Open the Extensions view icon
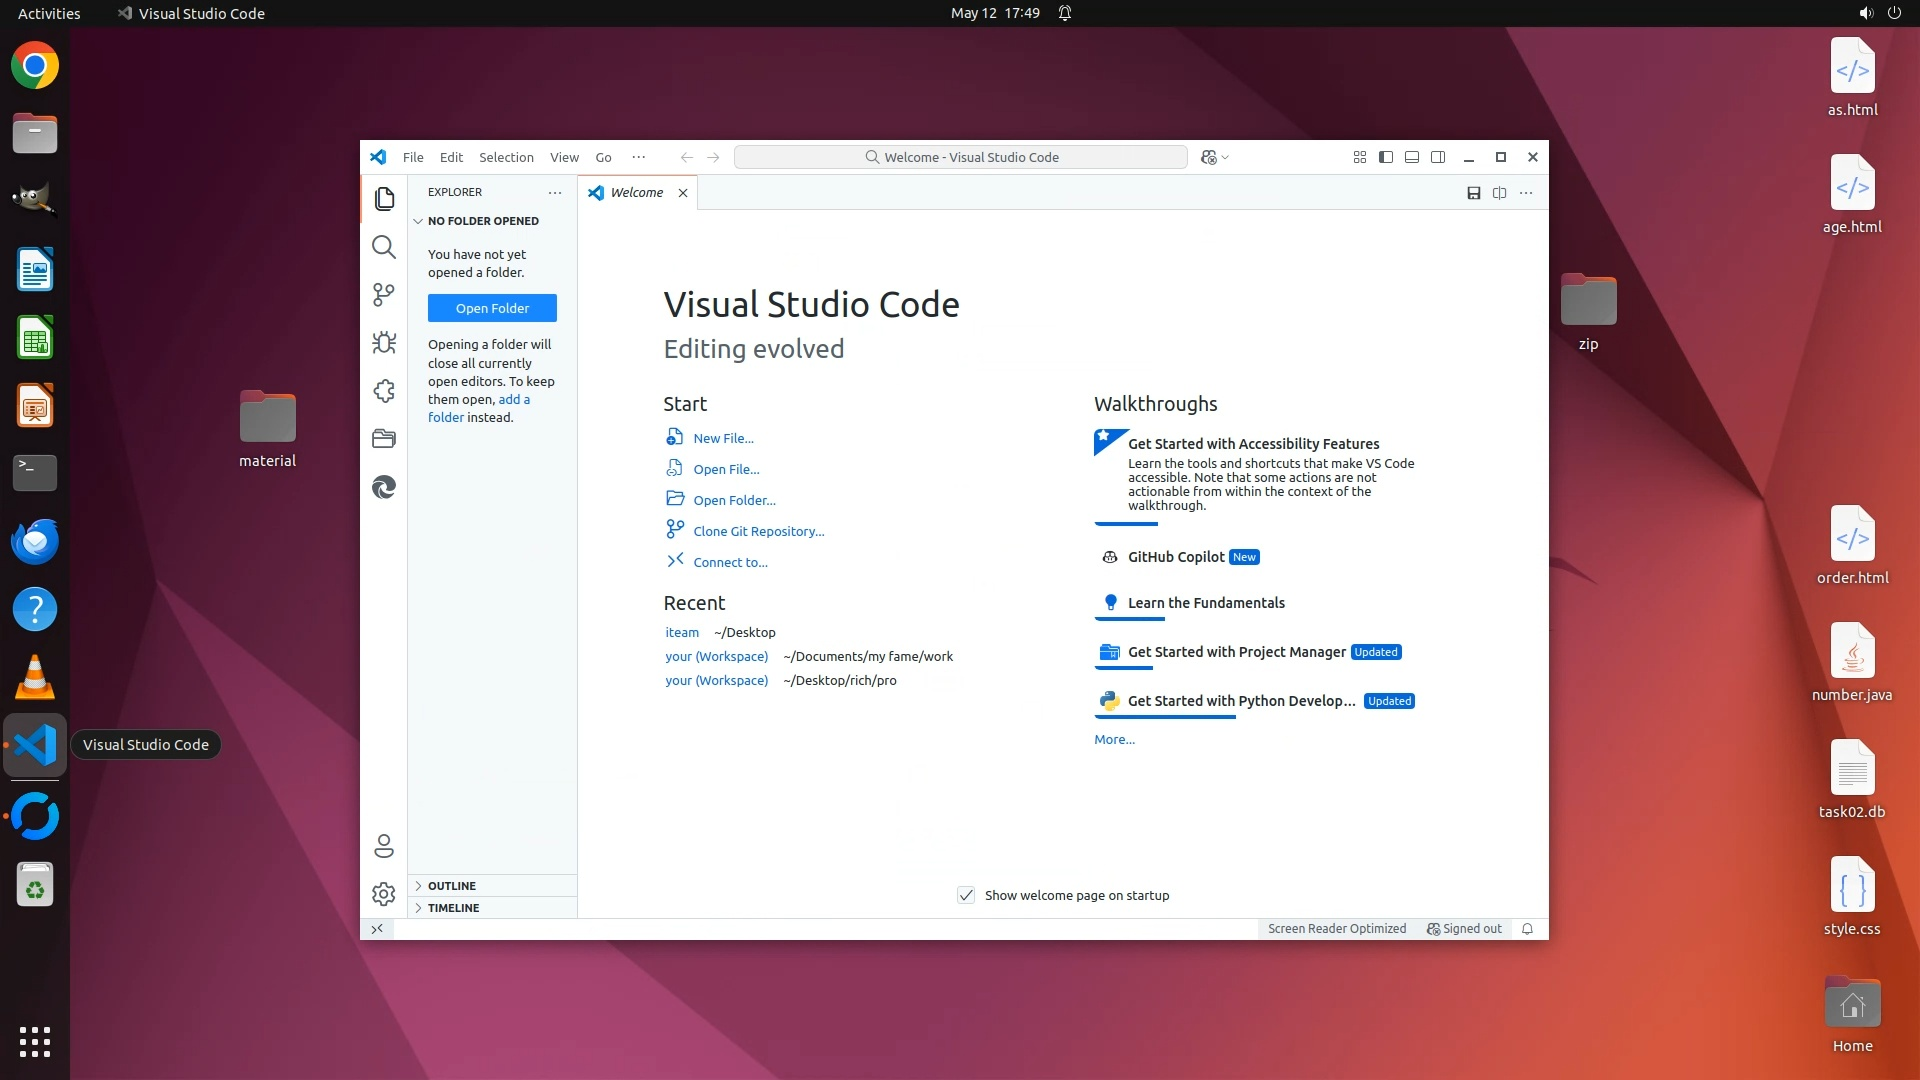Image resolution: width=1920 pixels, height=1080 pixels. pyautogui.click(x=383, y=391)
